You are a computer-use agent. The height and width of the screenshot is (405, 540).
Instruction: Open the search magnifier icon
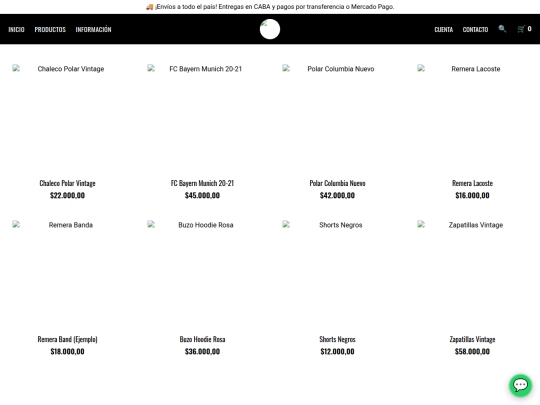[x=502, y=29]
